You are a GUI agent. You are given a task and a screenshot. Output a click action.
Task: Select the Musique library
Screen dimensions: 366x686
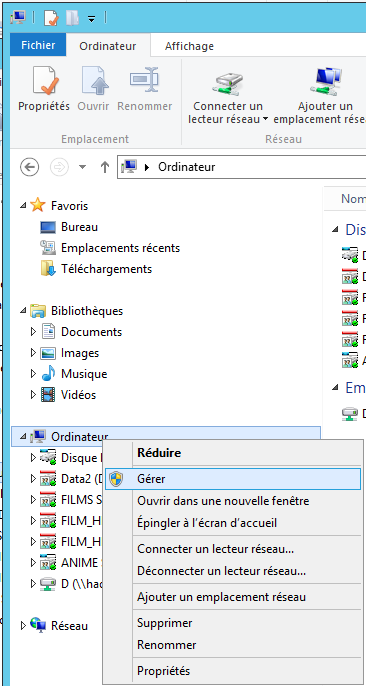click(x=84, y=374)
